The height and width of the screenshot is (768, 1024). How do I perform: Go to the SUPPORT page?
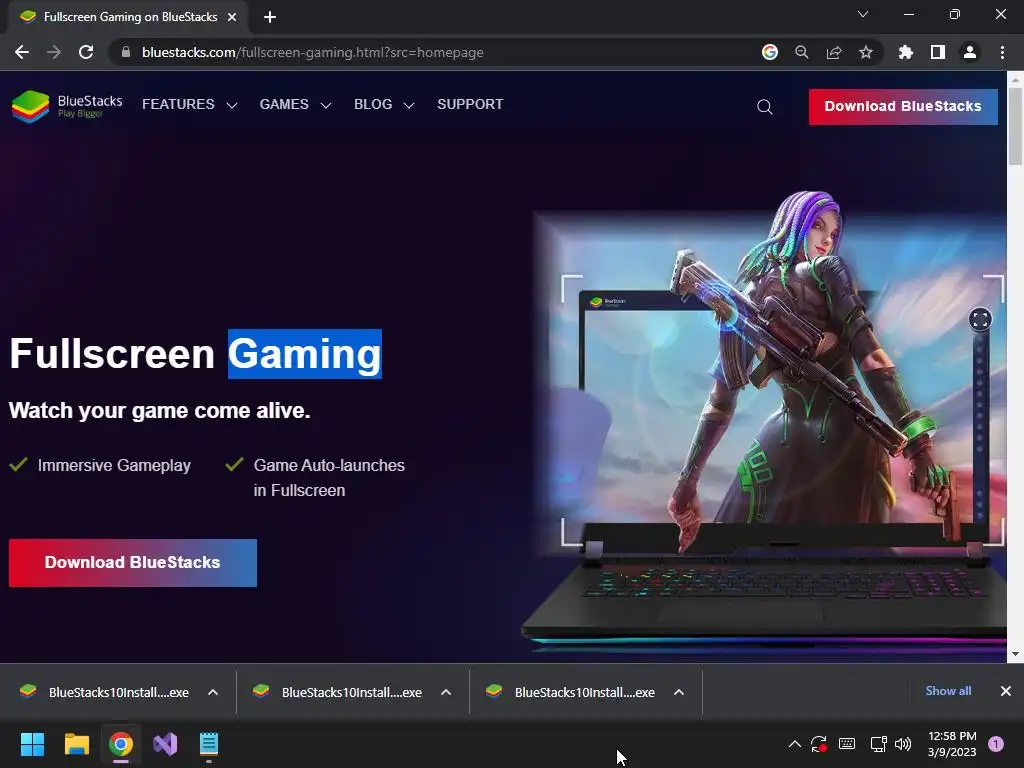(470, 104)
